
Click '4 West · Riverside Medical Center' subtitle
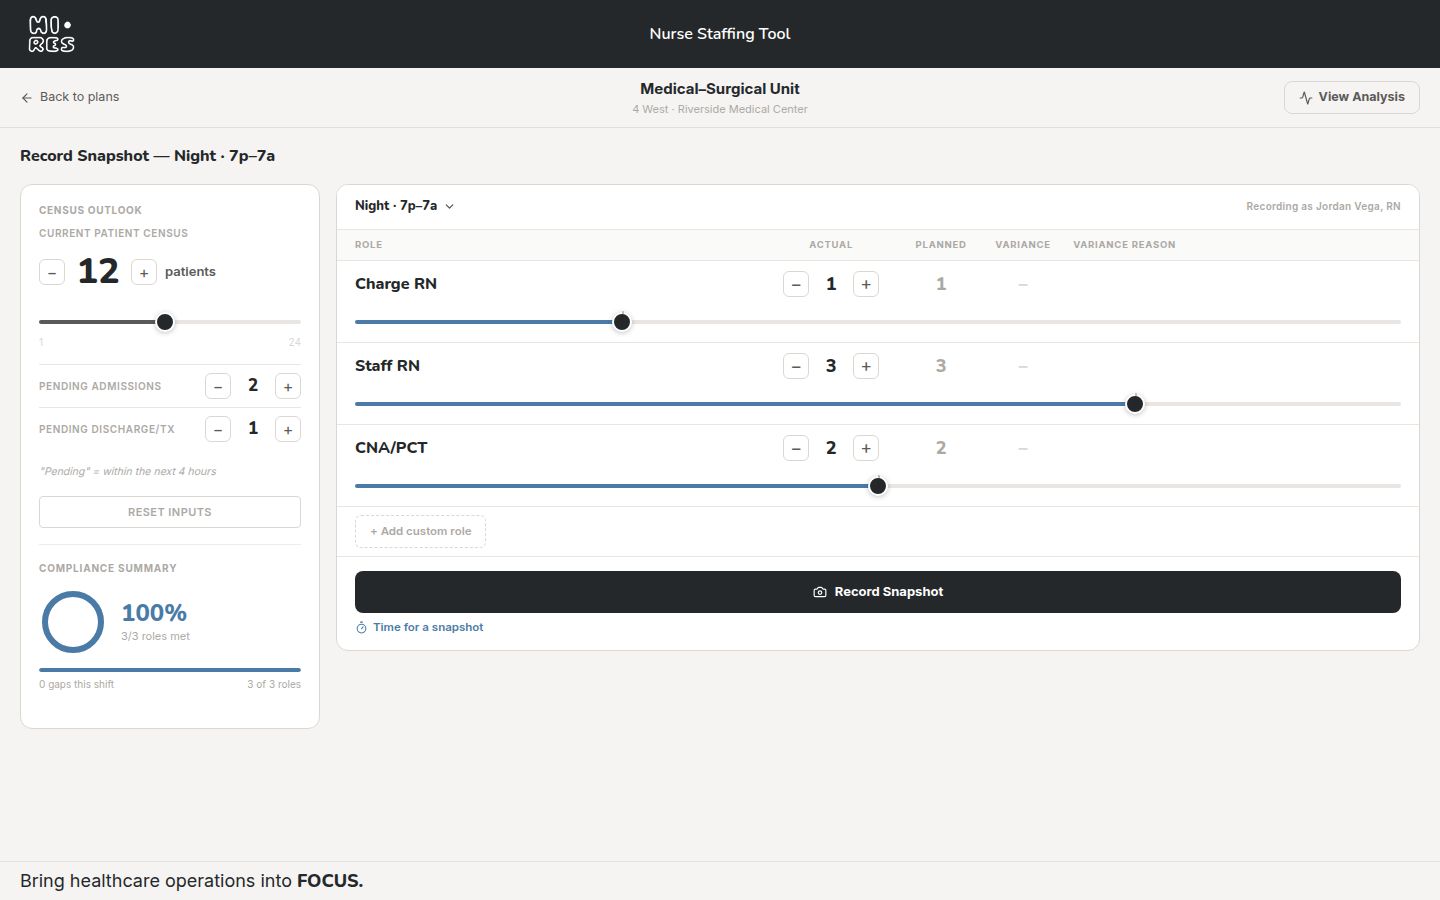point(720,109)
